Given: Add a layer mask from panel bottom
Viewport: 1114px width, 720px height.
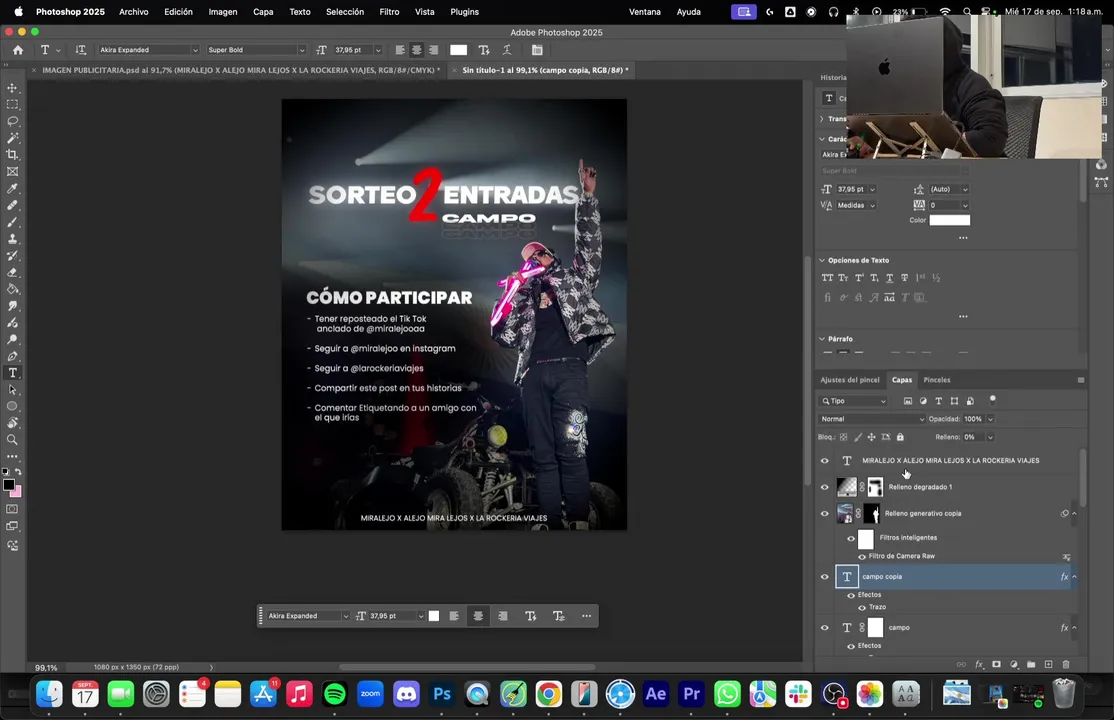Looking at the screenshot, I should click(x=996, y=665).
